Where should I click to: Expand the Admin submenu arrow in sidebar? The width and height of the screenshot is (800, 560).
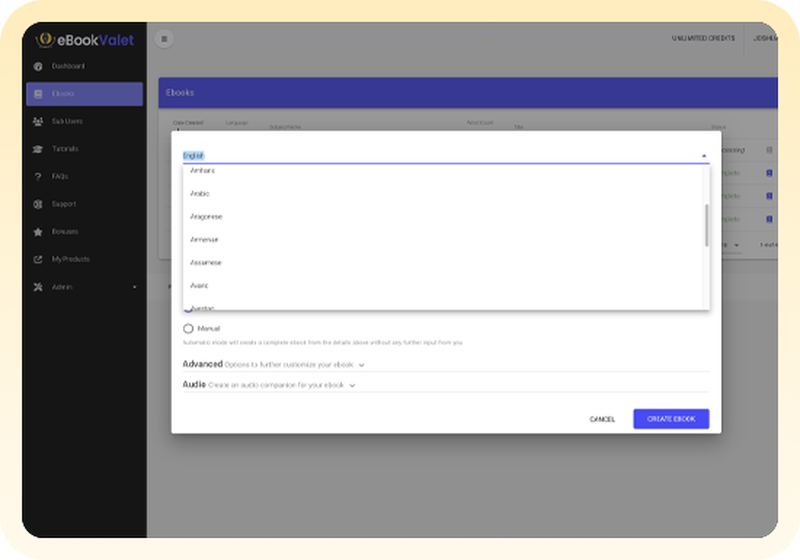pyautogui.click(x=134, y=288)
